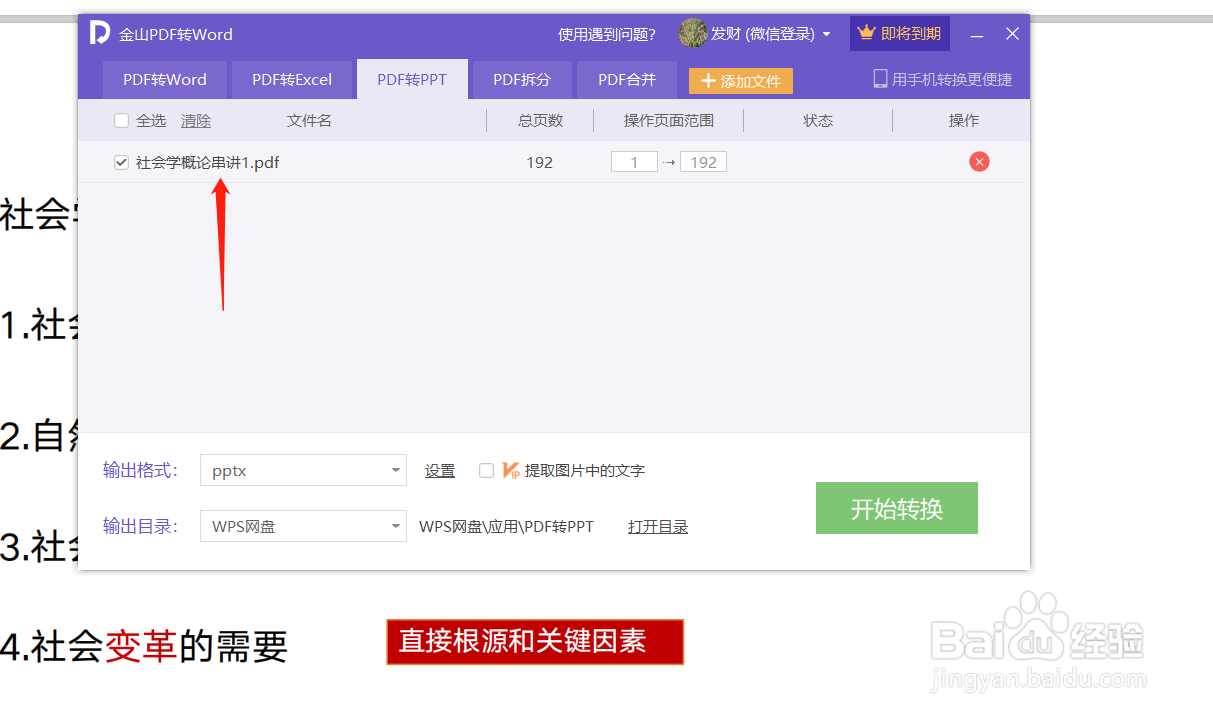Select the file name 社会学概论串讲1.pdf
The height and width of the screenshot is (721, 1213).
(208, 162)
